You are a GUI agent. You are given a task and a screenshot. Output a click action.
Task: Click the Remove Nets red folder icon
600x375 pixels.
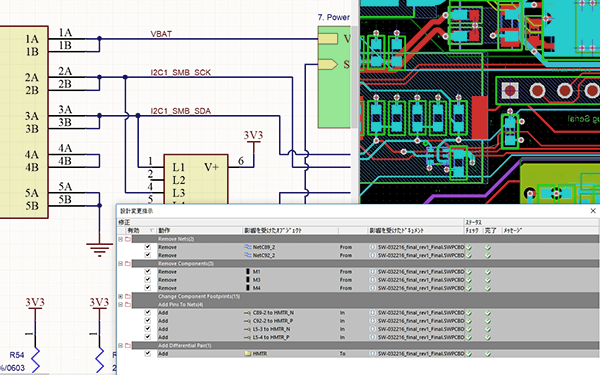point(128,239)
